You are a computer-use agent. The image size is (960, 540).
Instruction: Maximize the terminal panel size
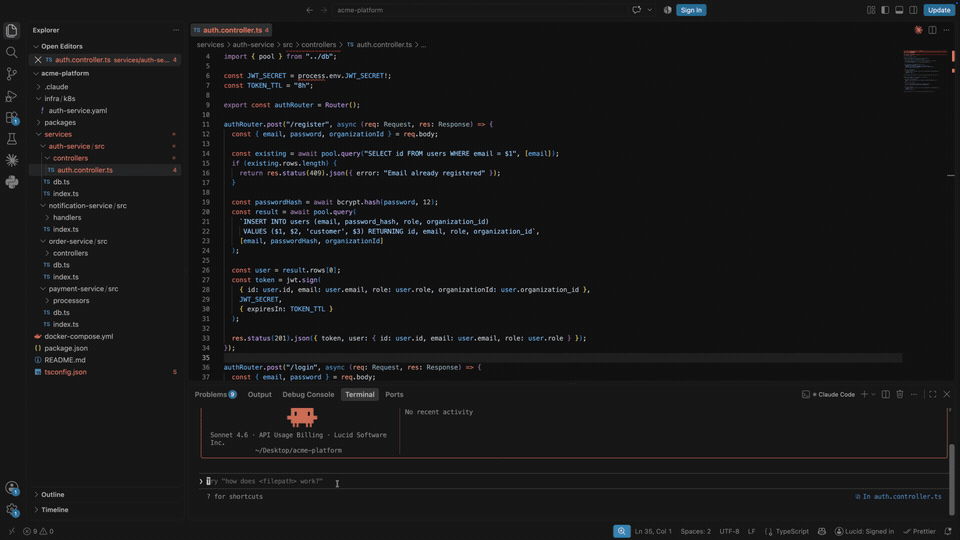click(x=932, y=394)
